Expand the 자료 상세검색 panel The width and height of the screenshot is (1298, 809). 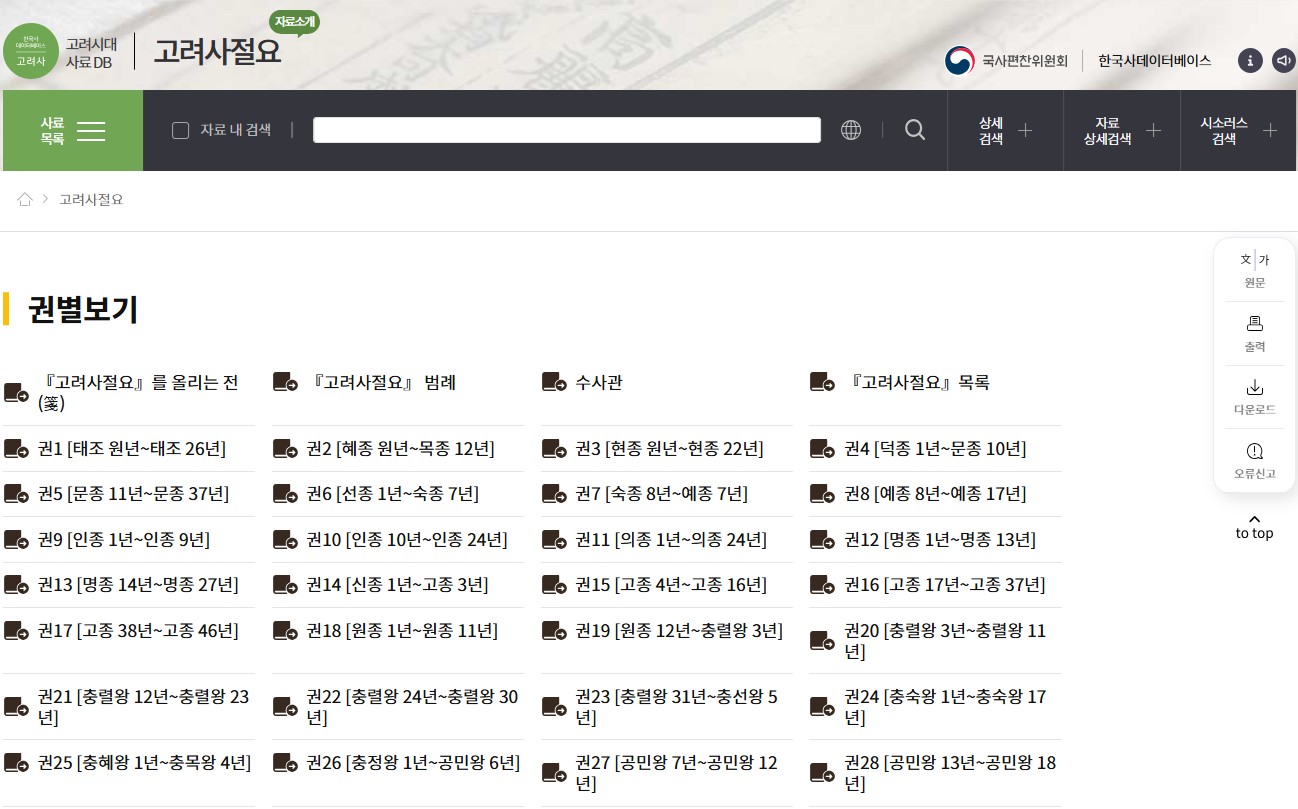click(1122, 131)
